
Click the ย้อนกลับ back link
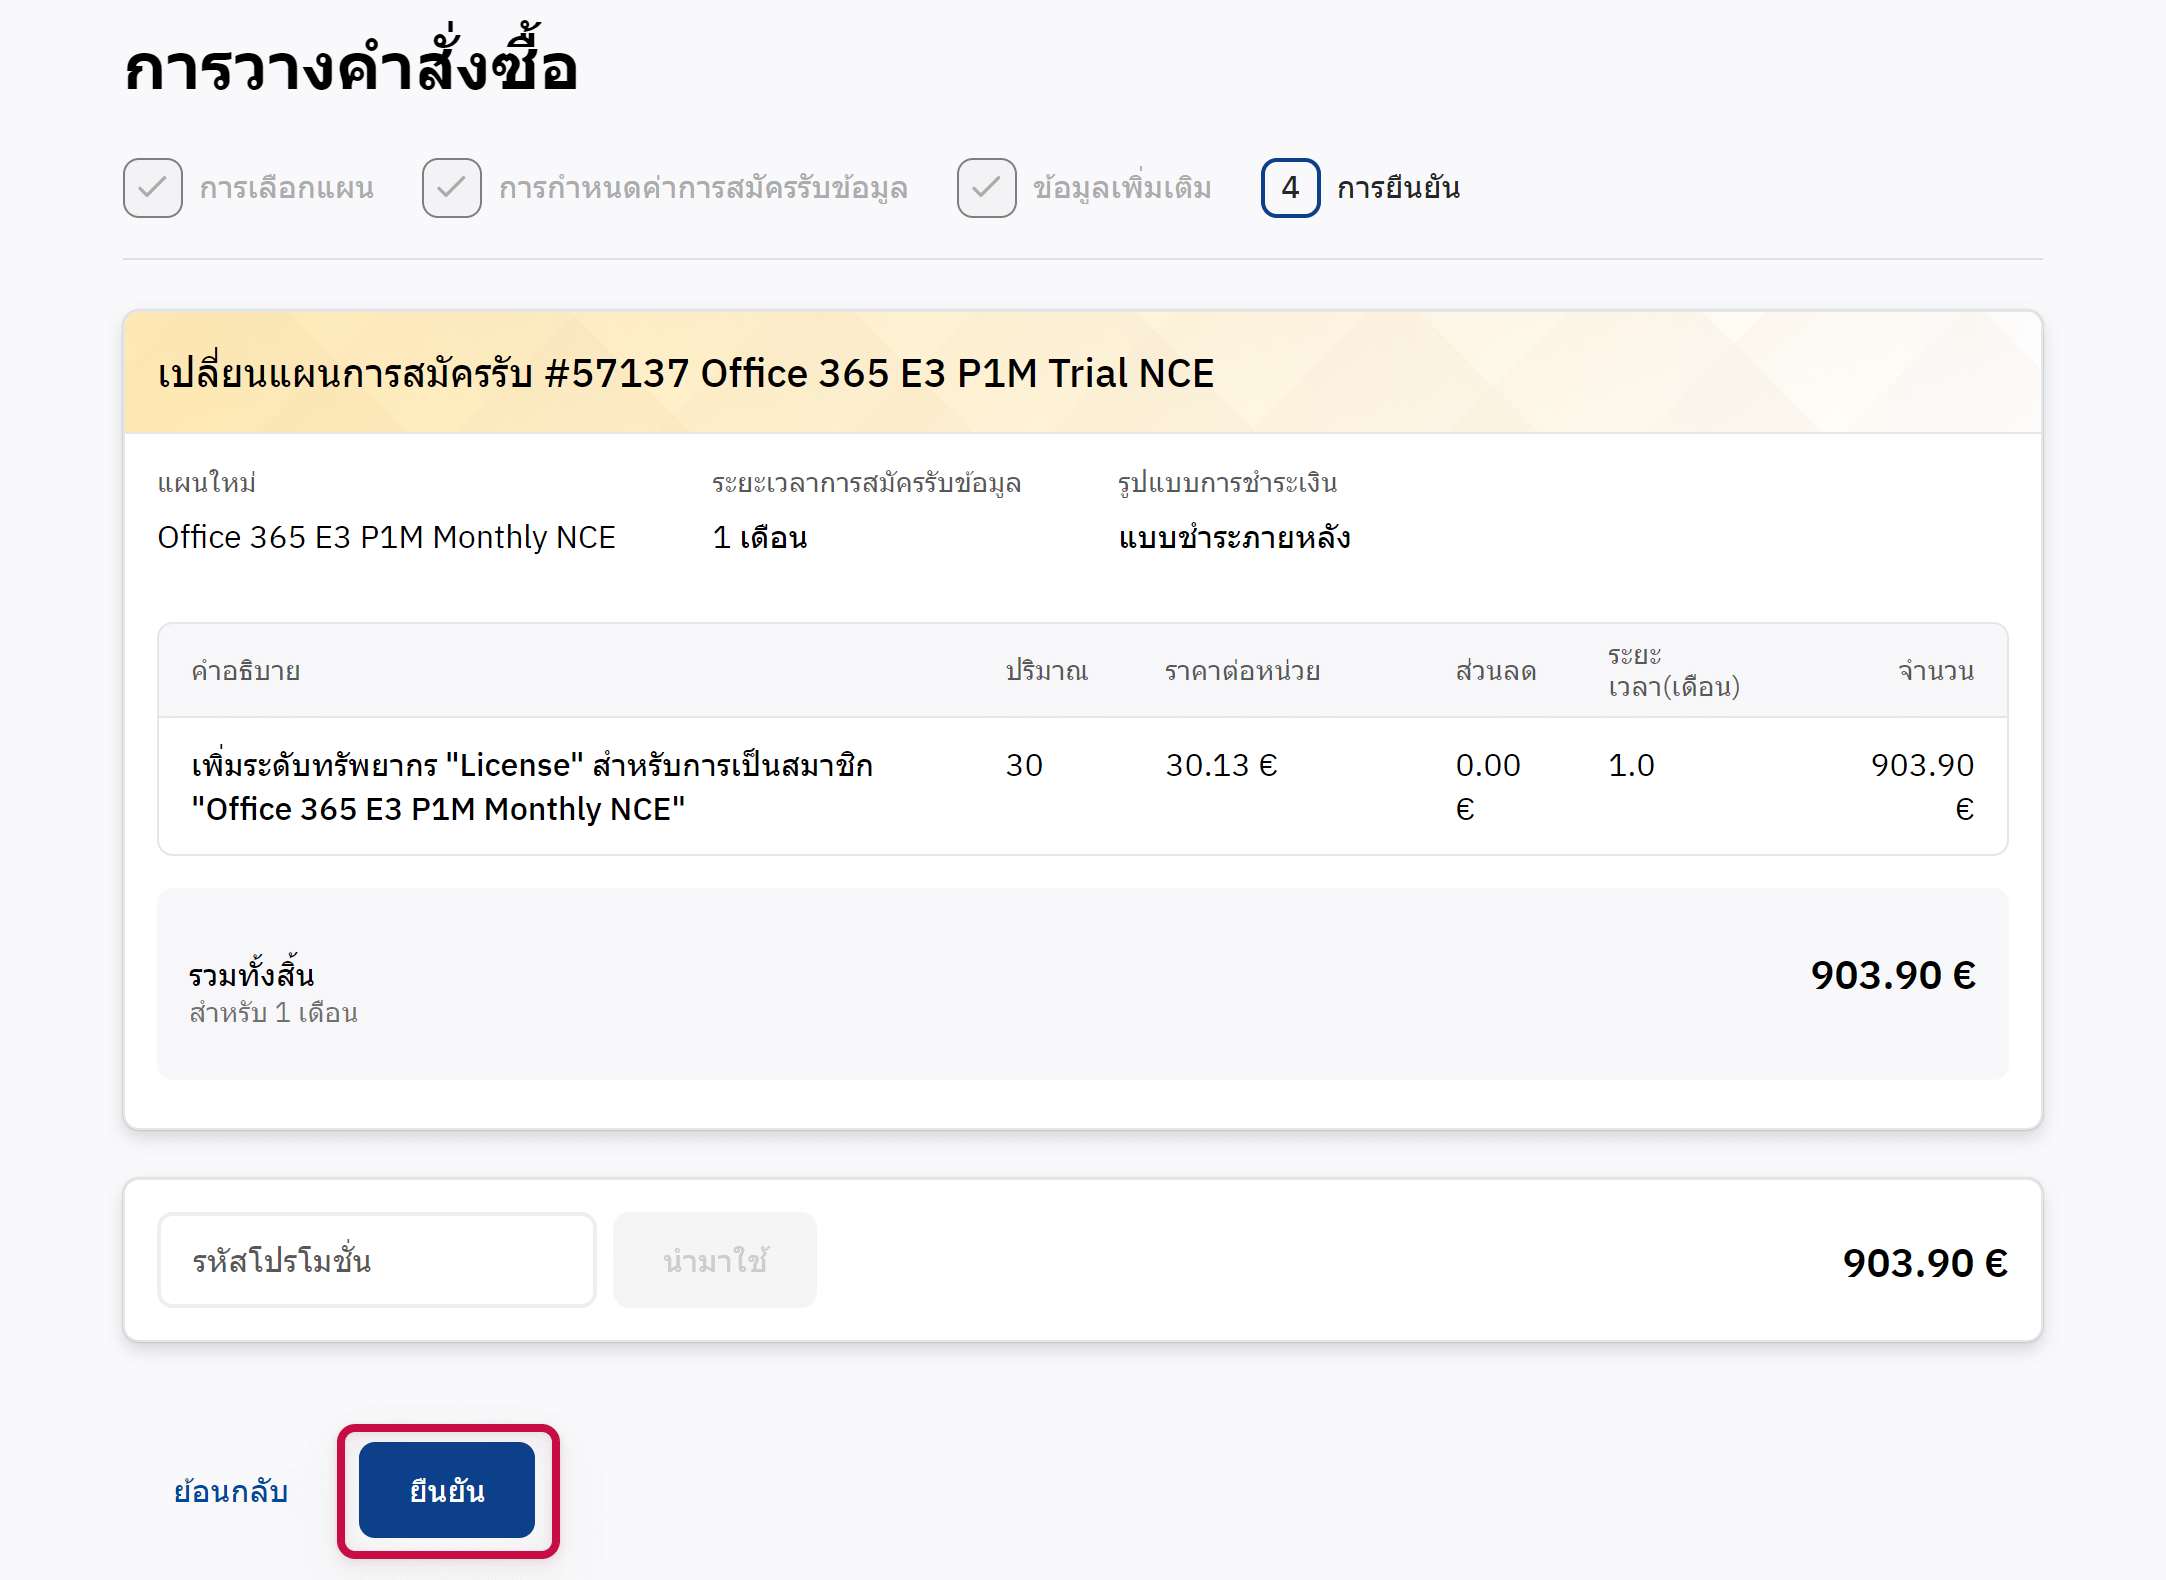(x=231, y=1491)
